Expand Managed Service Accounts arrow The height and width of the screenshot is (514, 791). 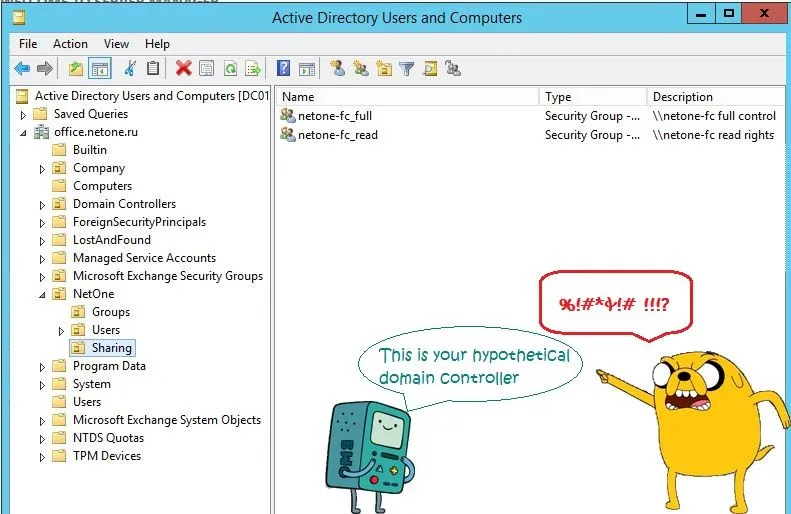coord(42,259)
